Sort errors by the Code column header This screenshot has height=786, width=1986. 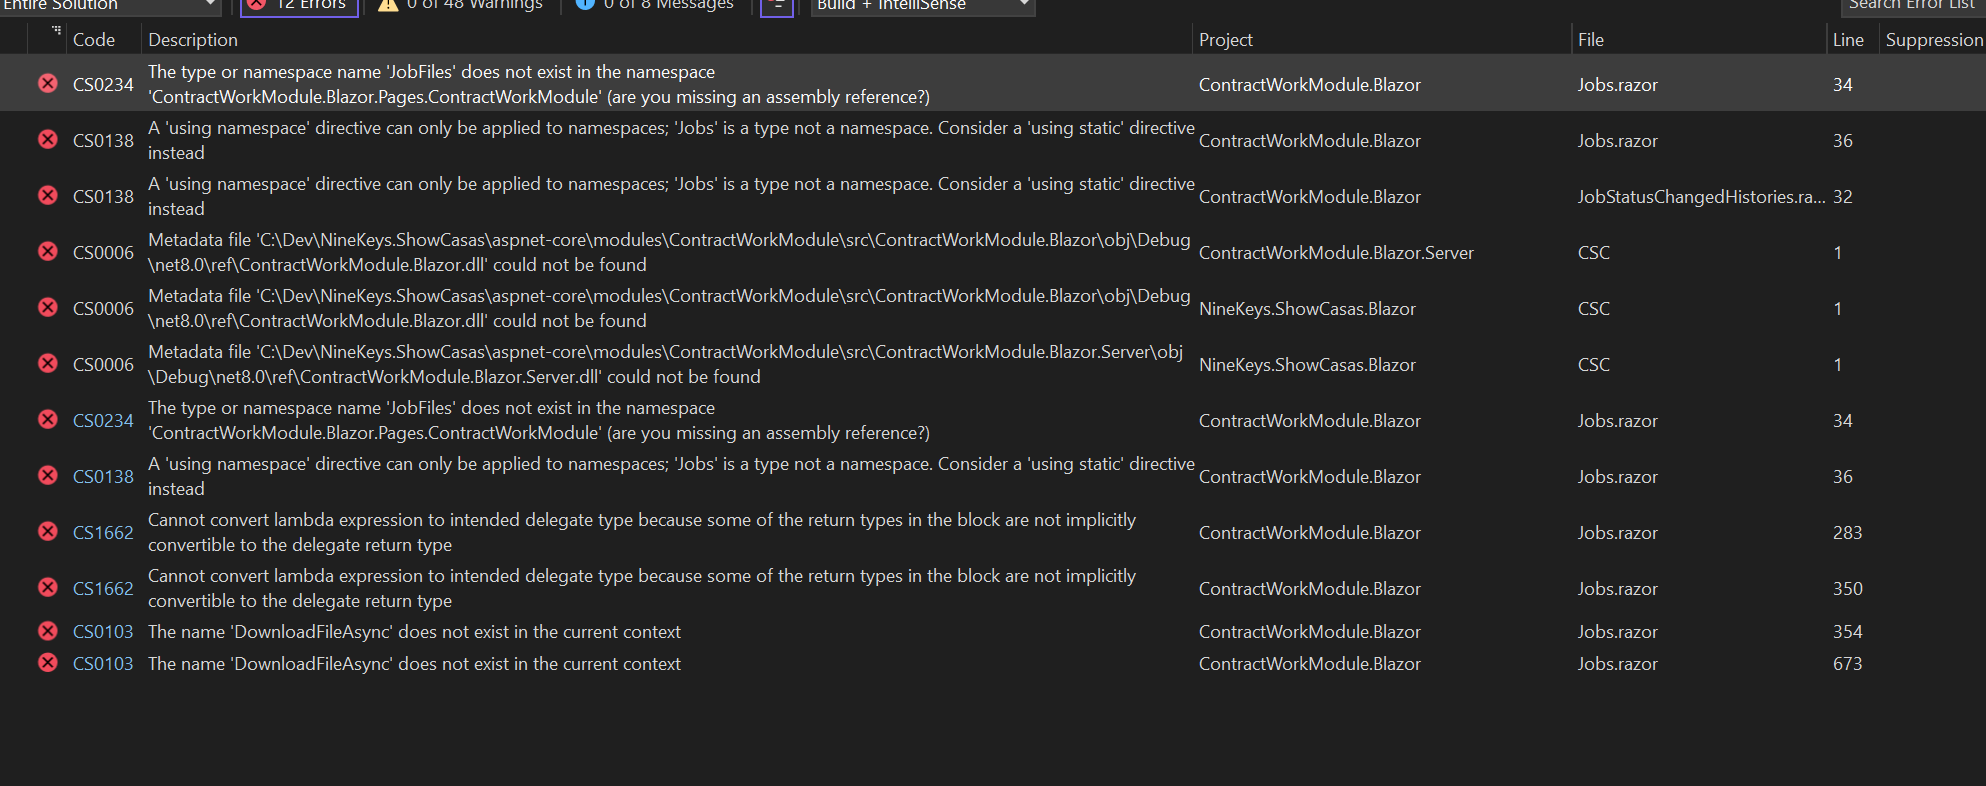(94, 40)
